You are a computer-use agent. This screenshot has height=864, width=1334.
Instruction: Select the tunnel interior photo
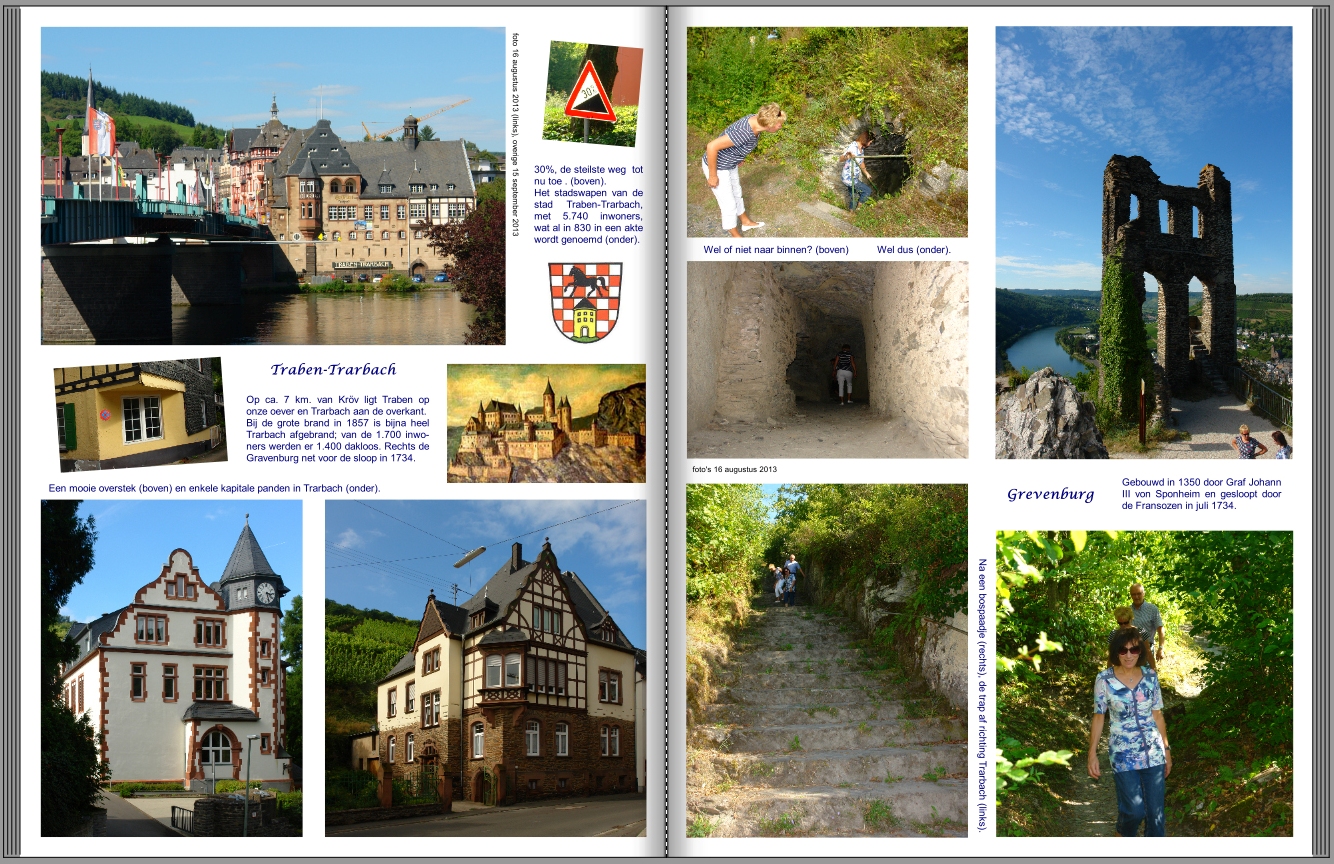coord(827,360)
